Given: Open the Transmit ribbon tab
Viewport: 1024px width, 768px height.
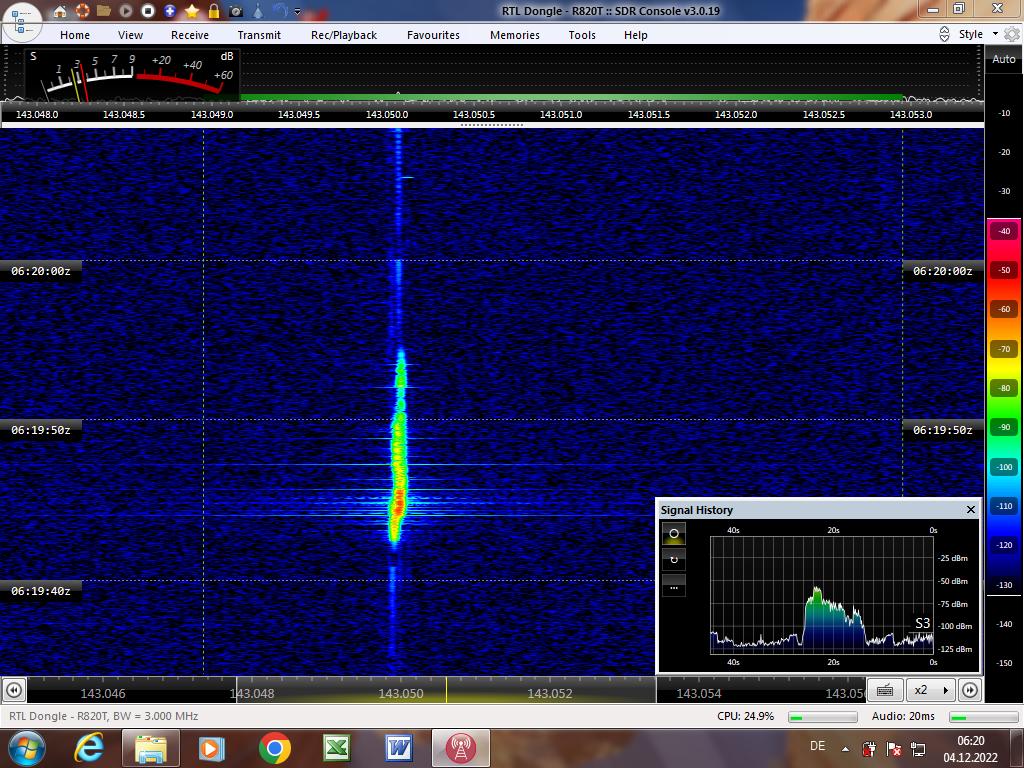Looking at the screenshot, I should [x=259, y=35].
